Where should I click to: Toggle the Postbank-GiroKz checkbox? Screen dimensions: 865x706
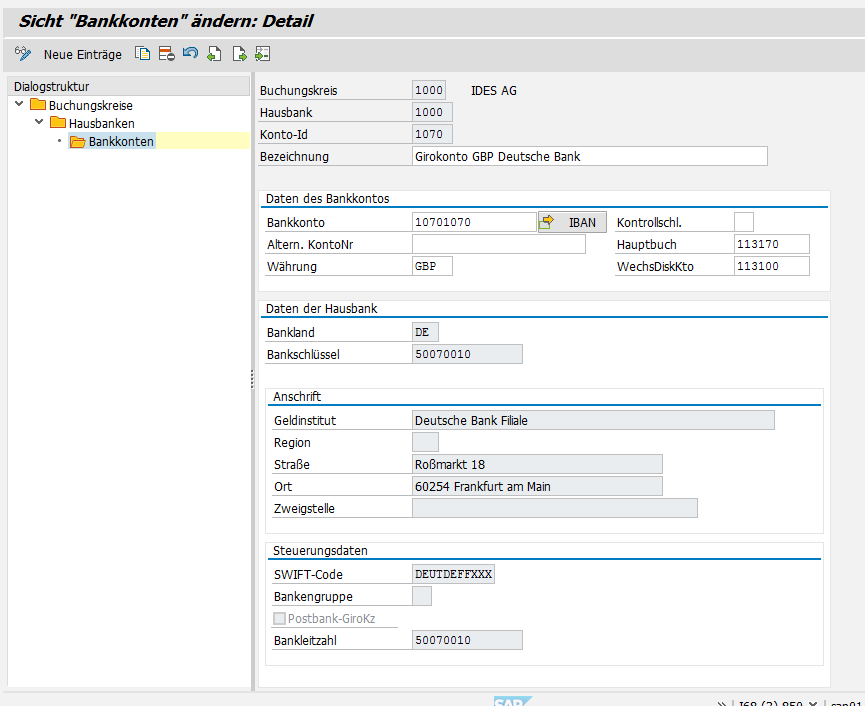tap(279, 618)
